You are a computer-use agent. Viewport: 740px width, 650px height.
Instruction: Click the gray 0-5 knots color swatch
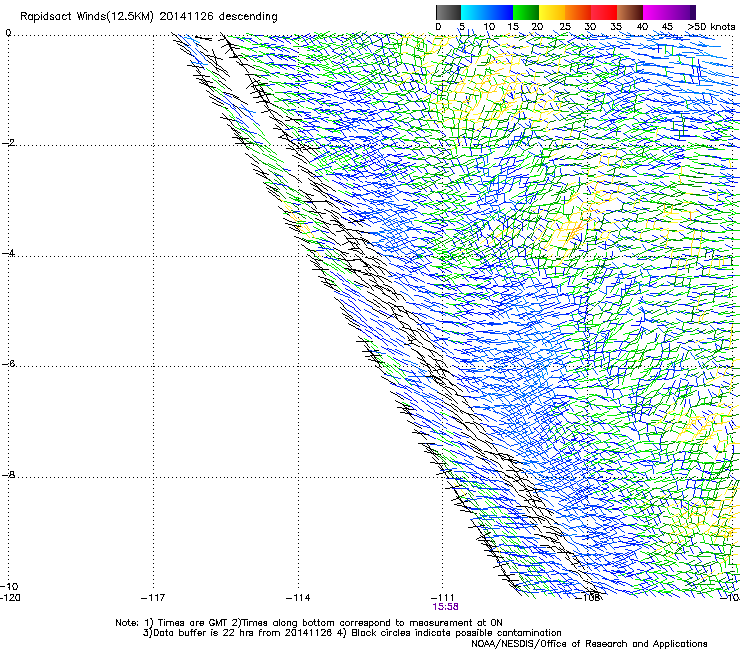[448, 12]
